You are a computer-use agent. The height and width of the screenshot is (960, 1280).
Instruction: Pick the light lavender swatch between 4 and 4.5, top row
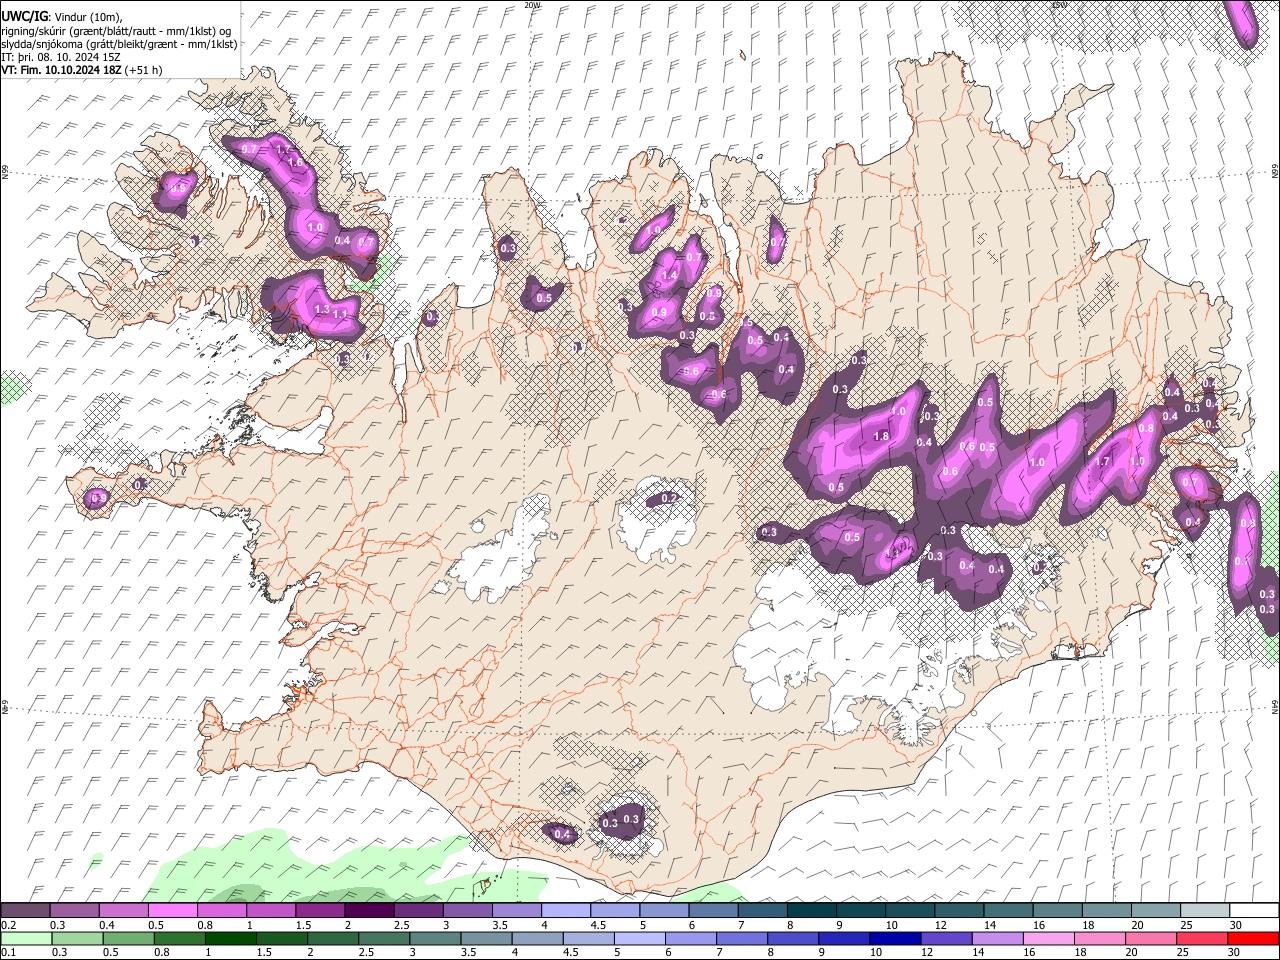[566, 911]
